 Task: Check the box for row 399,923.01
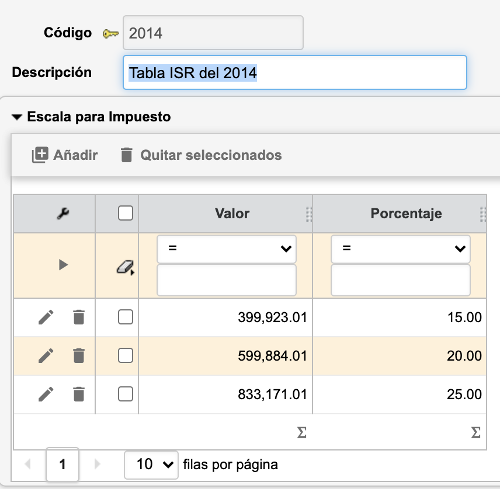125,317
